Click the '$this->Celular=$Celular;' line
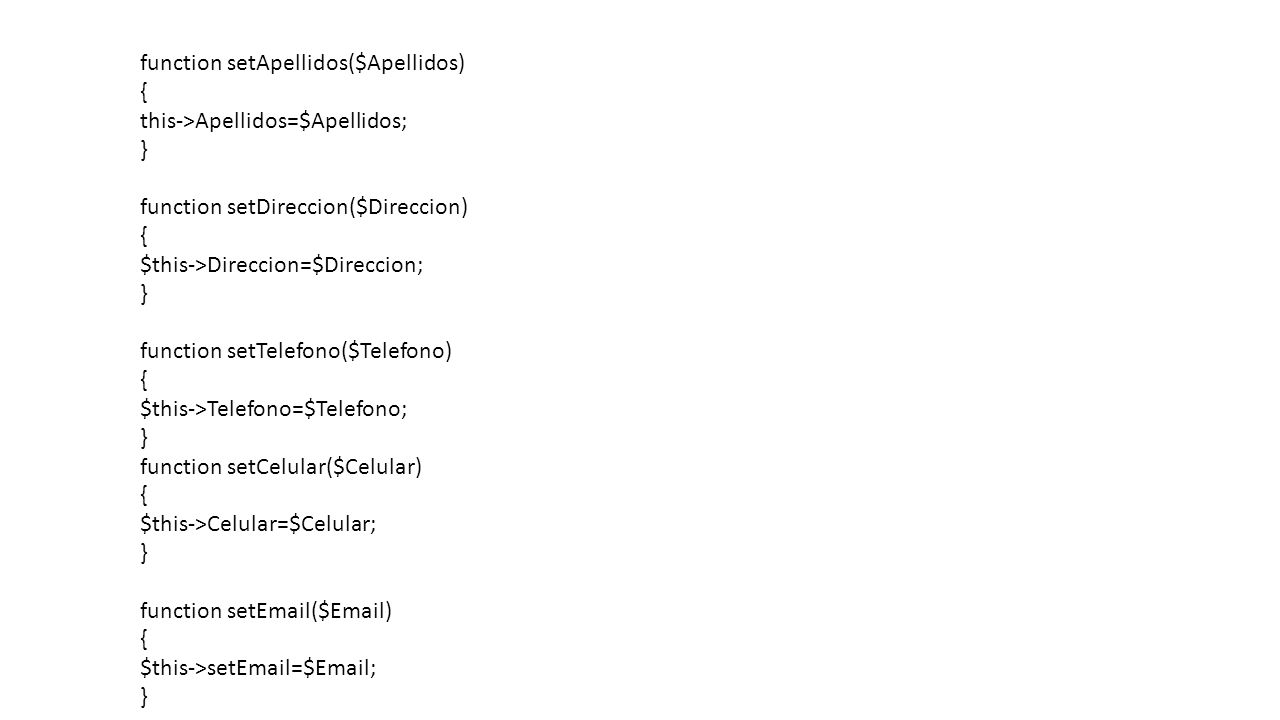 tap(259, 525)
